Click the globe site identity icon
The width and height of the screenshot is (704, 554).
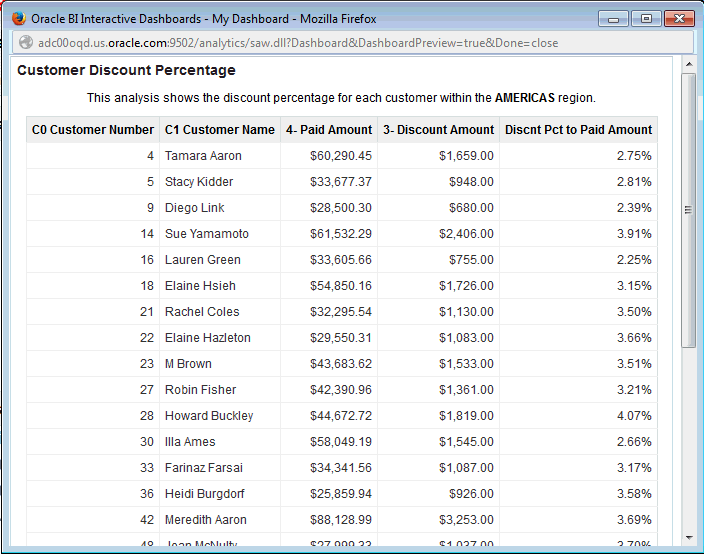tap(26, 42)
